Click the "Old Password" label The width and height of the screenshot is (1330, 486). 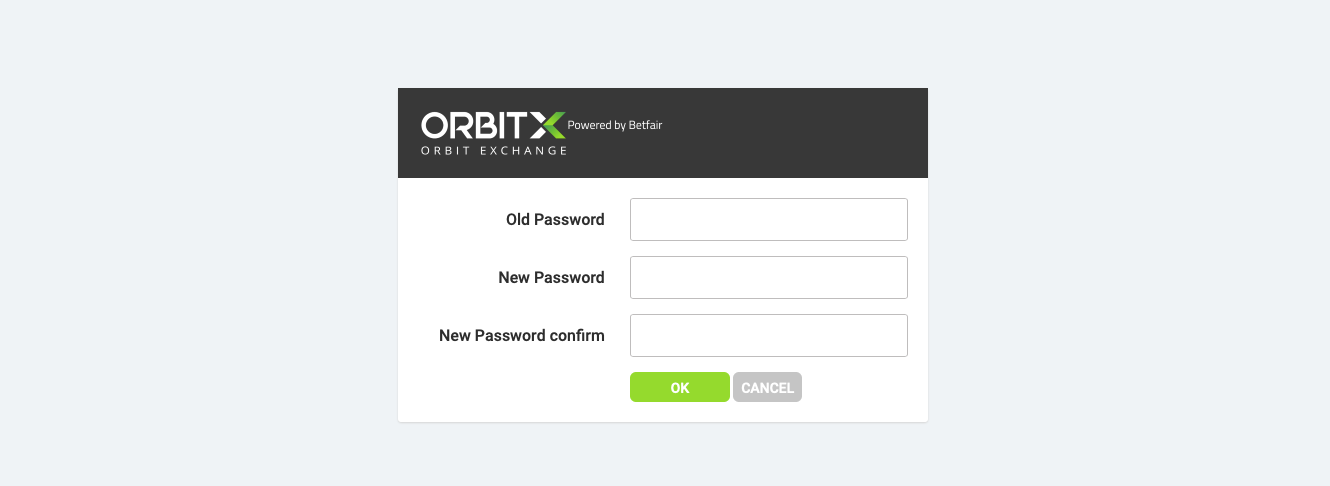point(555,219)
